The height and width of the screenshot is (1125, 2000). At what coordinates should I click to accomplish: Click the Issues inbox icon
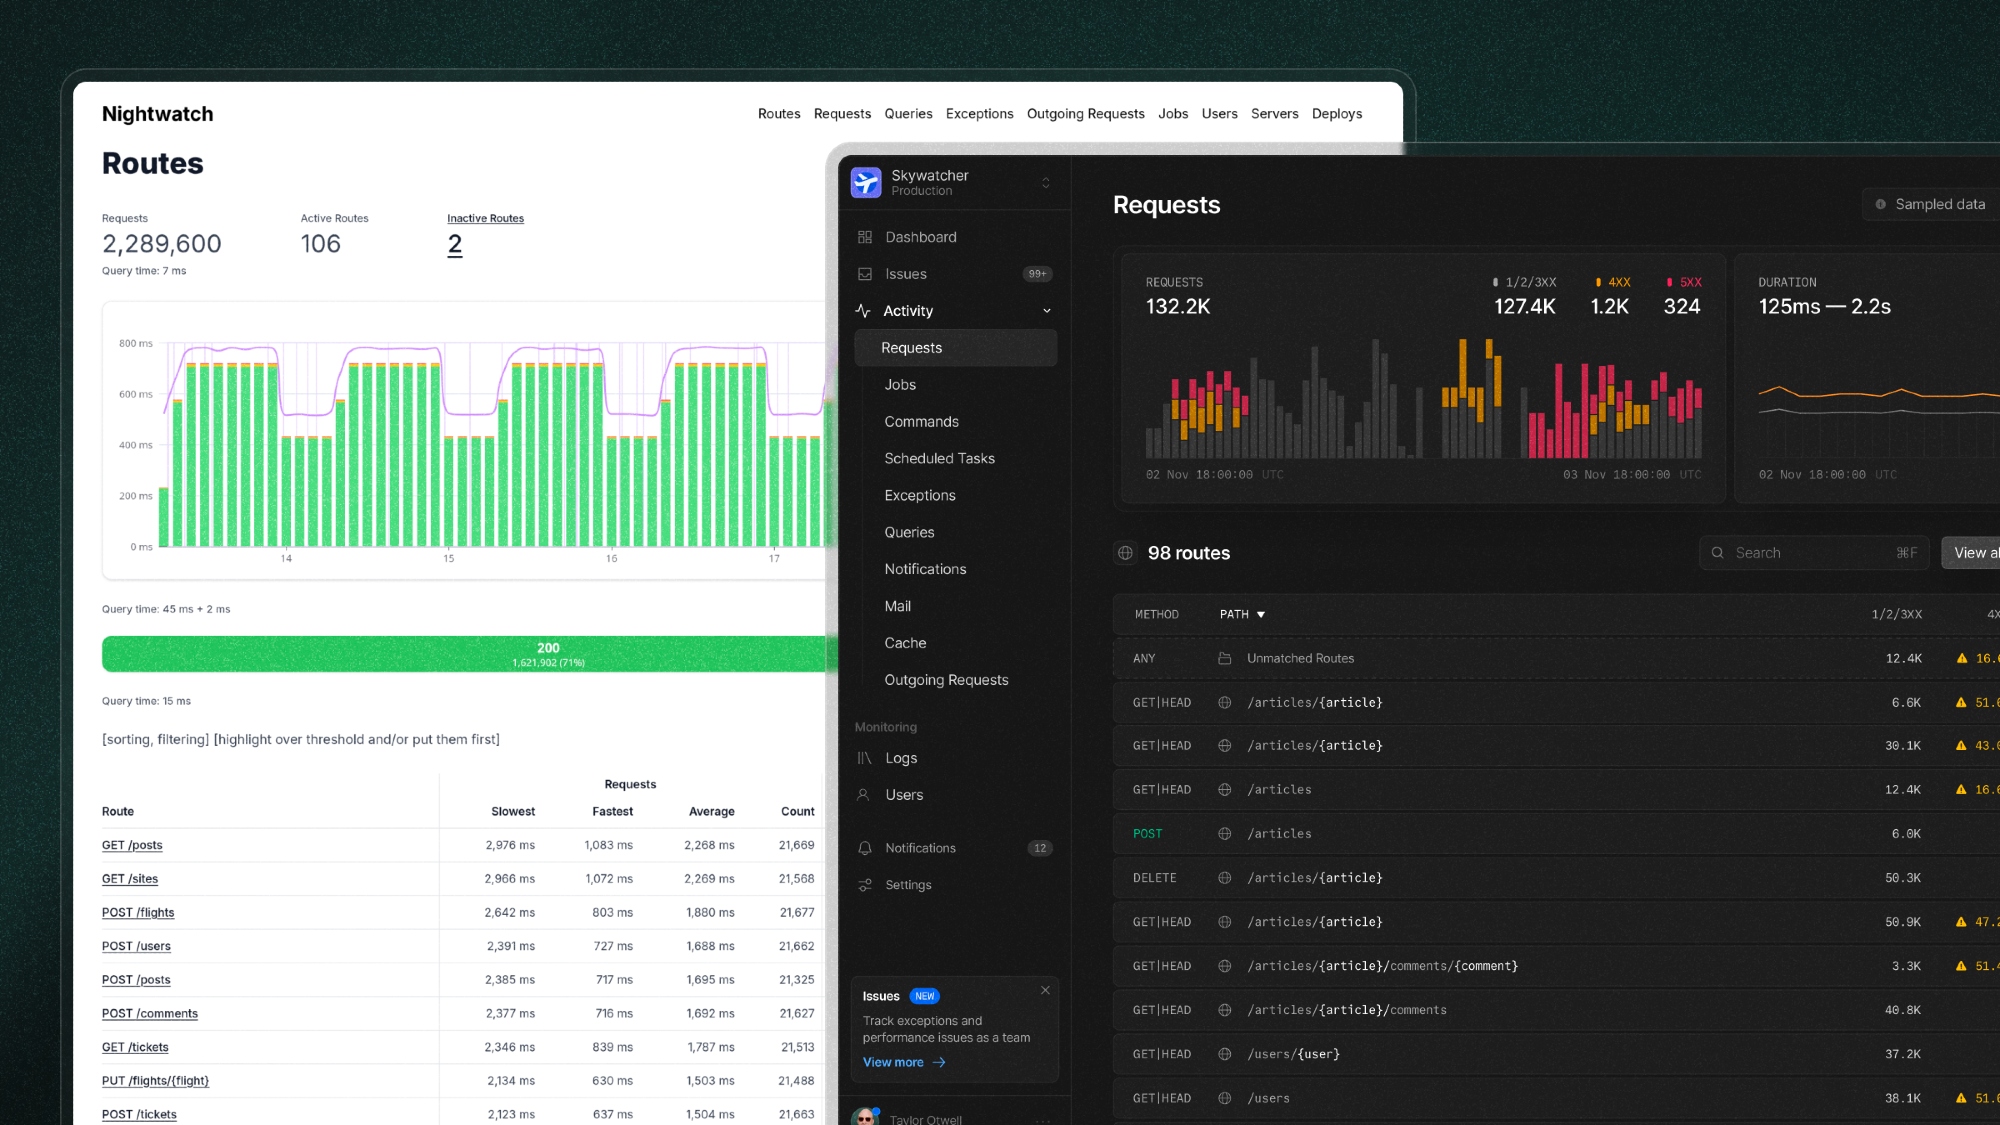(865, 274)
